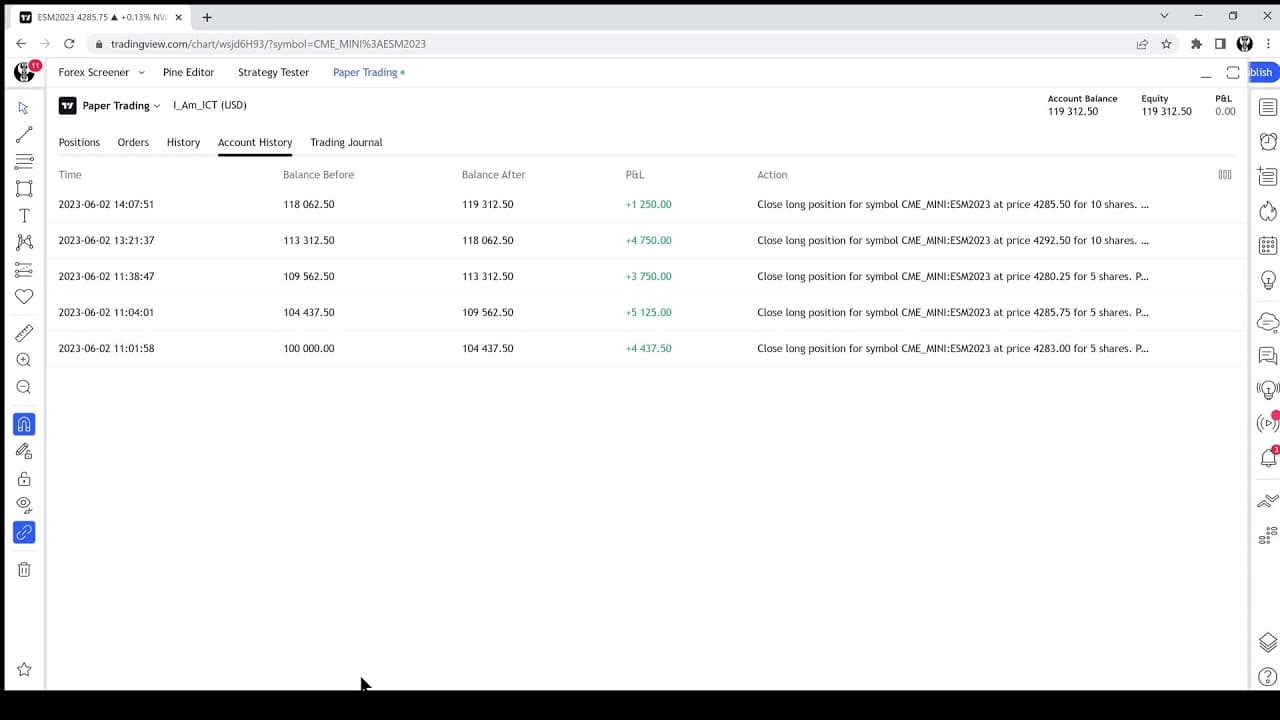Switch to the Orders tab
Screen dimensions: 1280x720
click(x=133, y=142)
